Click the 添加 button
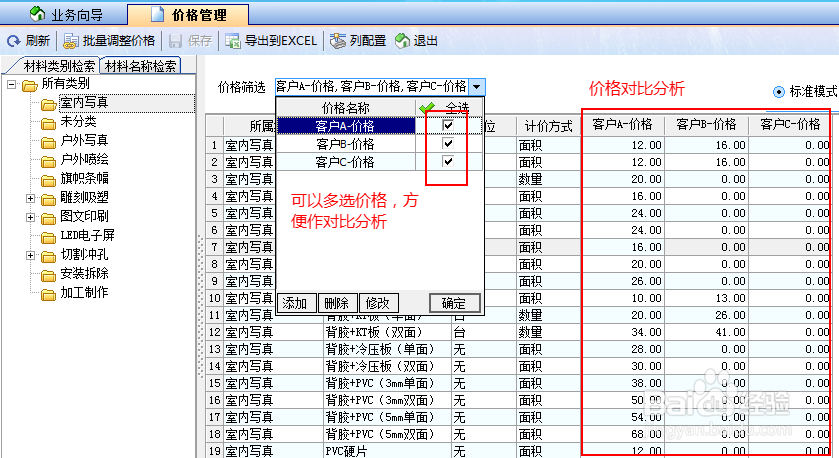 pyautogui.click(x=296, y=303)
